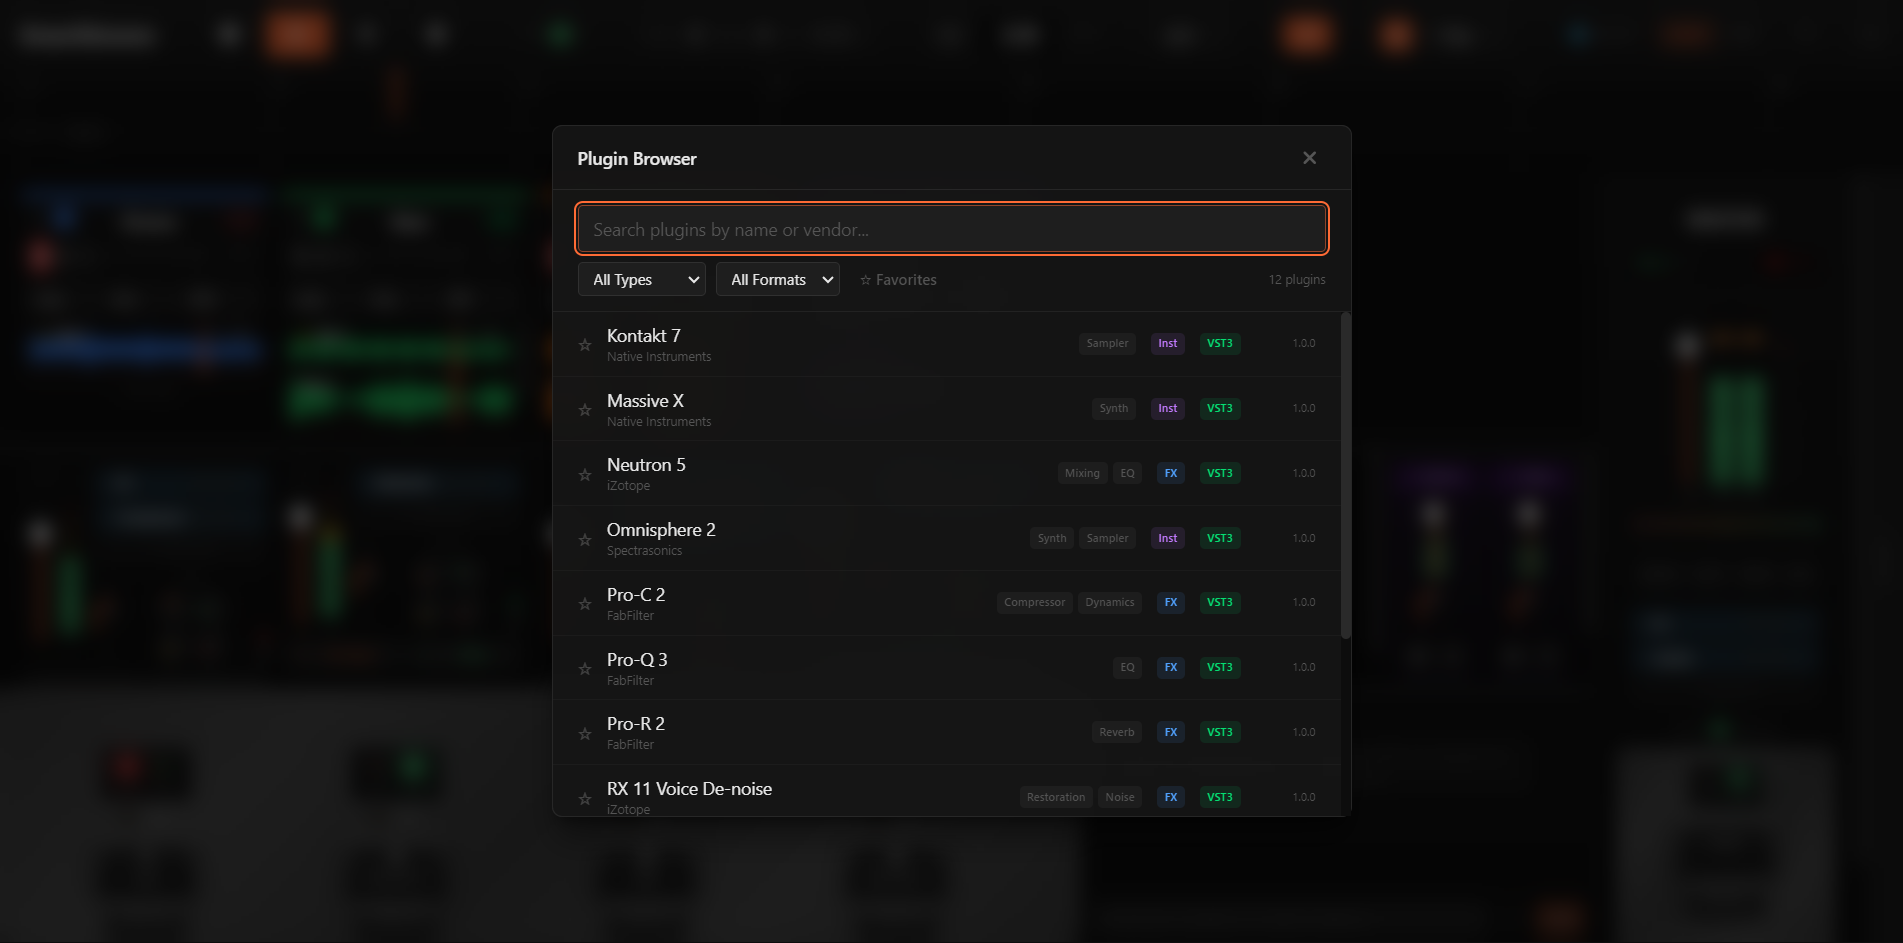Favorite the Kontakt 7 plugin star
Image resolution: width=1903 pixels, height=943 pixels.
(x=585, y=345)
